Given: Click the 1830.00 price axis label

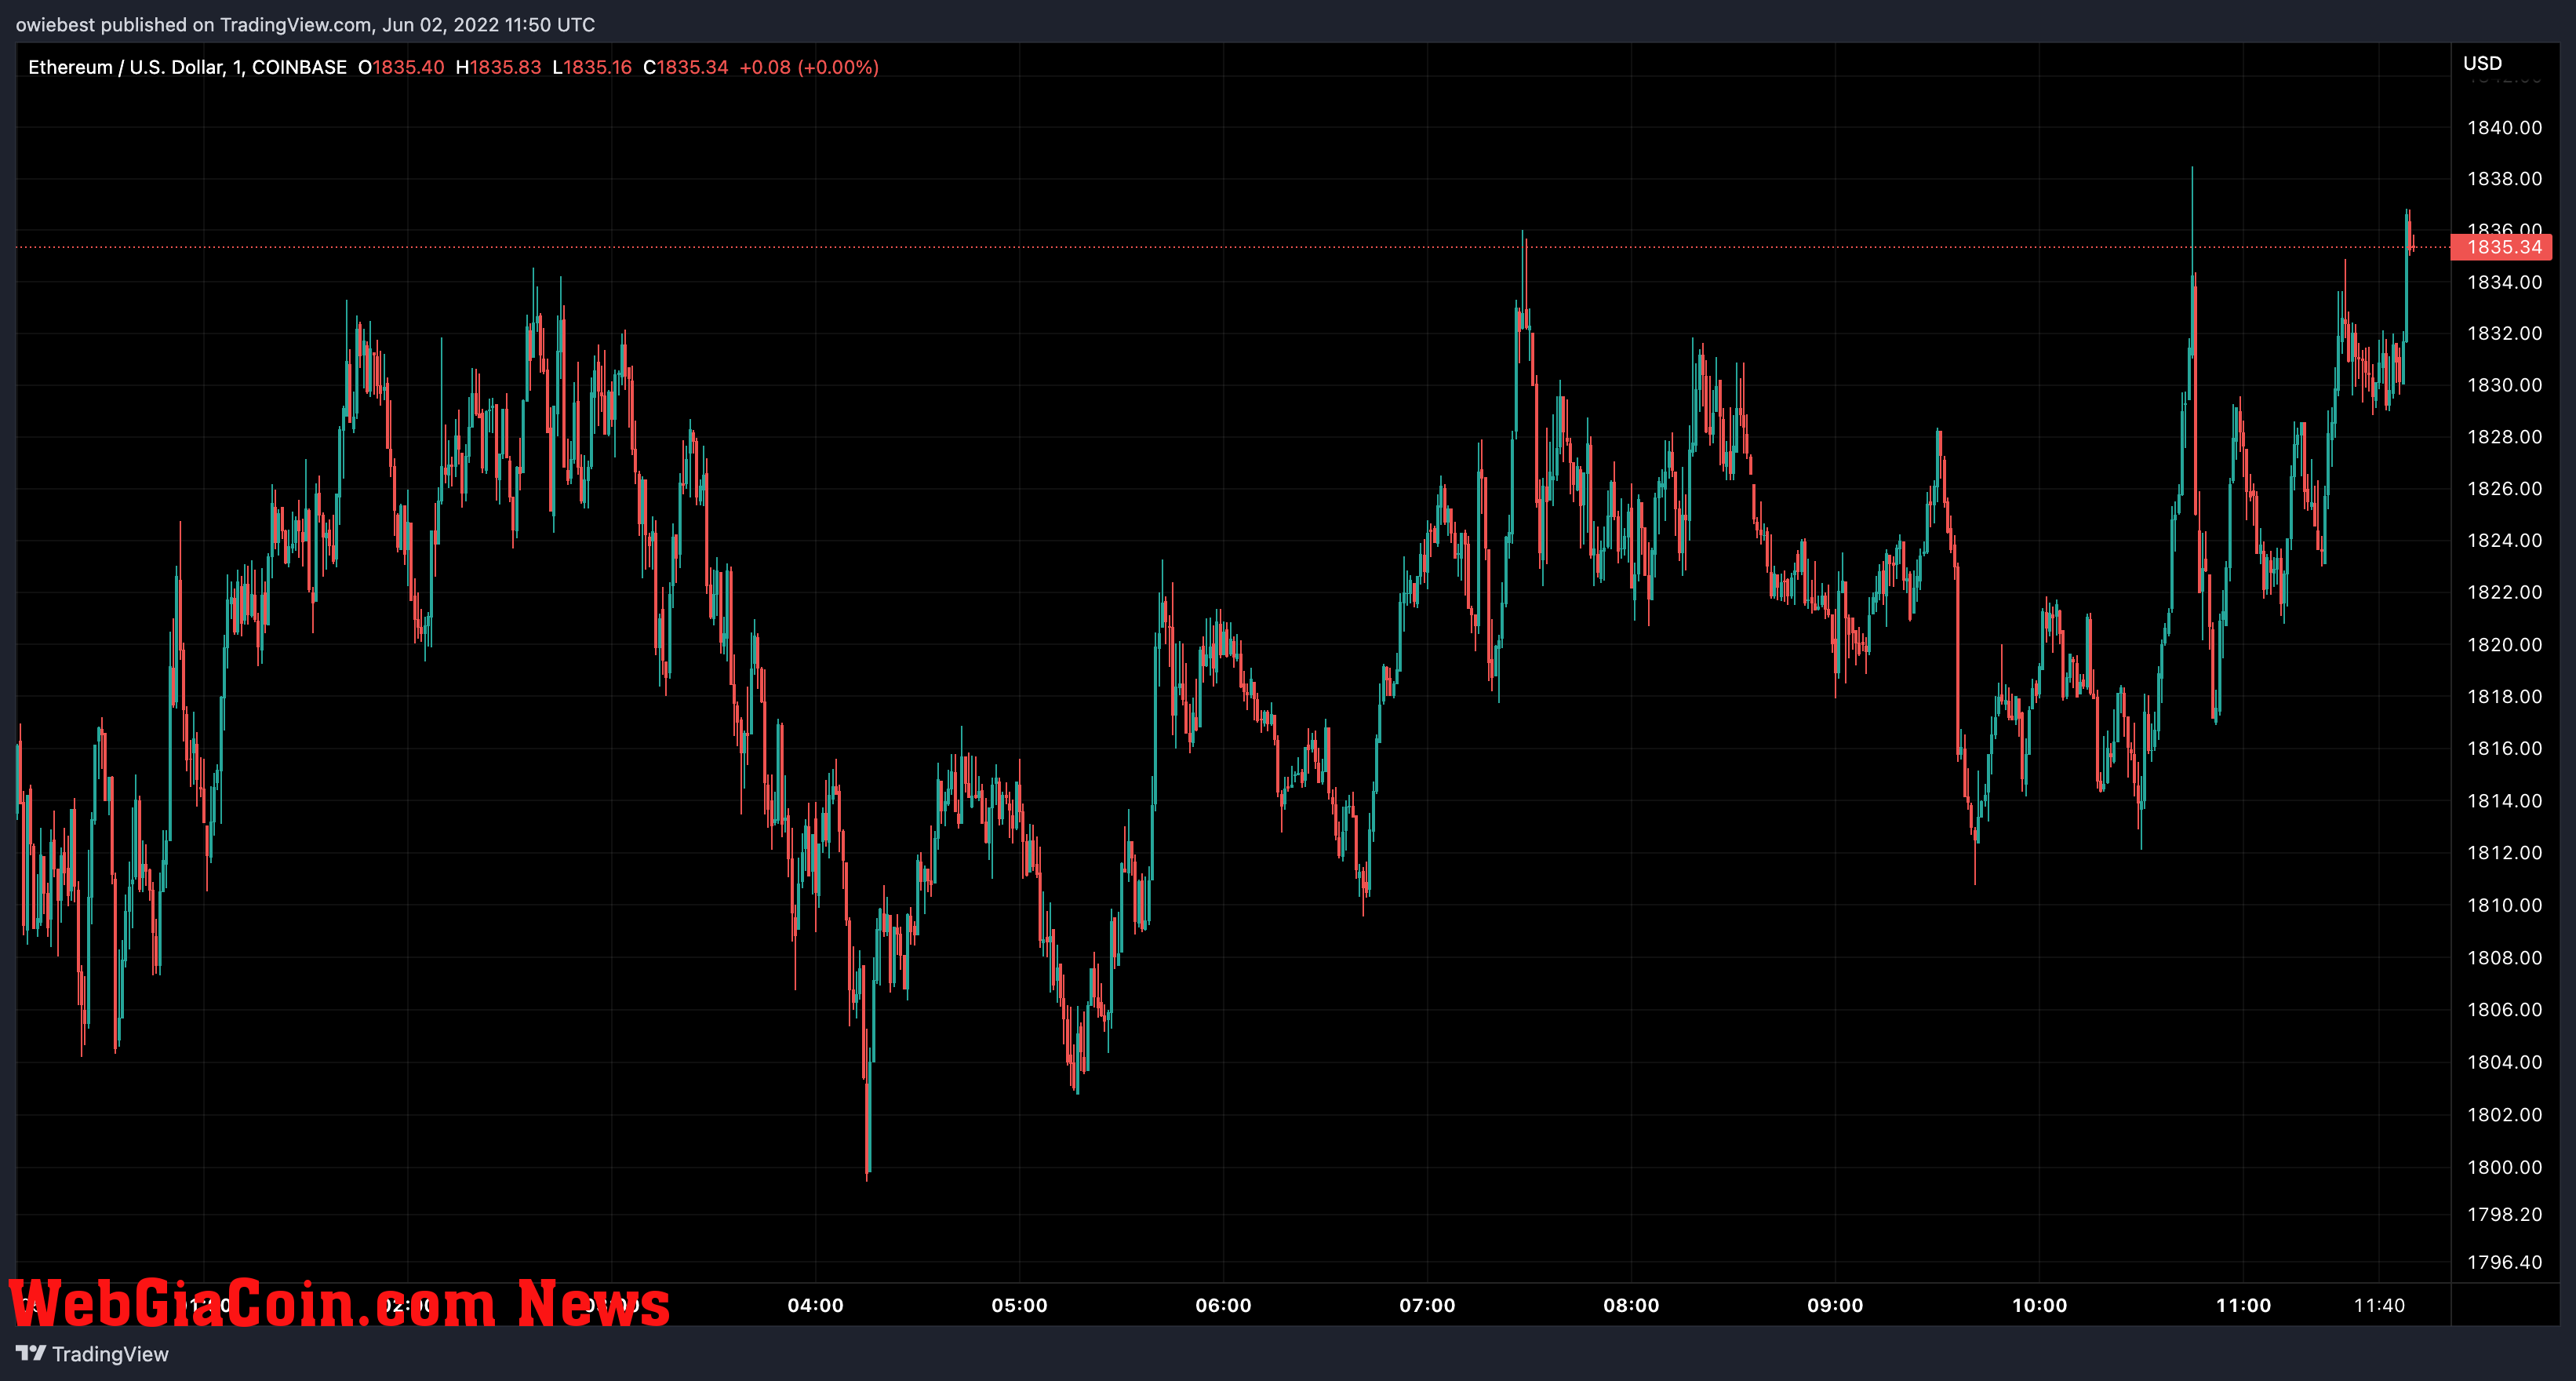Looking at the screenshot, I should [x=2504, y=385].
